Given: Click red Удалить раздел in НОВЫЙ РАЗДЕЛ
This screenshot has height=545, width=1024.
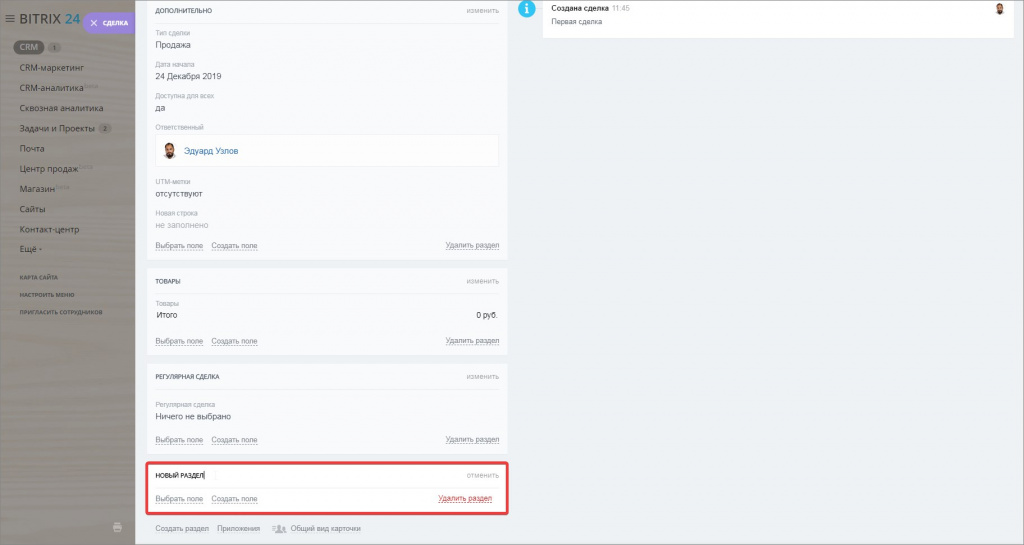Looking at the screenshot, I should pos(465,499).
